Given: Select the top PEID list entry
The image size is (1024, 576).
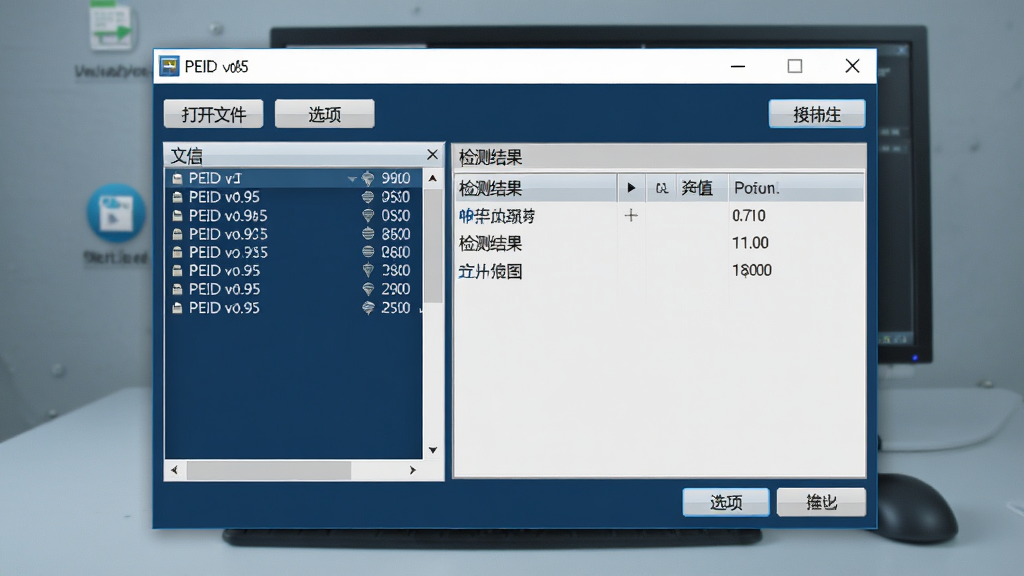Looking at the screenshot, I should click(294, 178).
